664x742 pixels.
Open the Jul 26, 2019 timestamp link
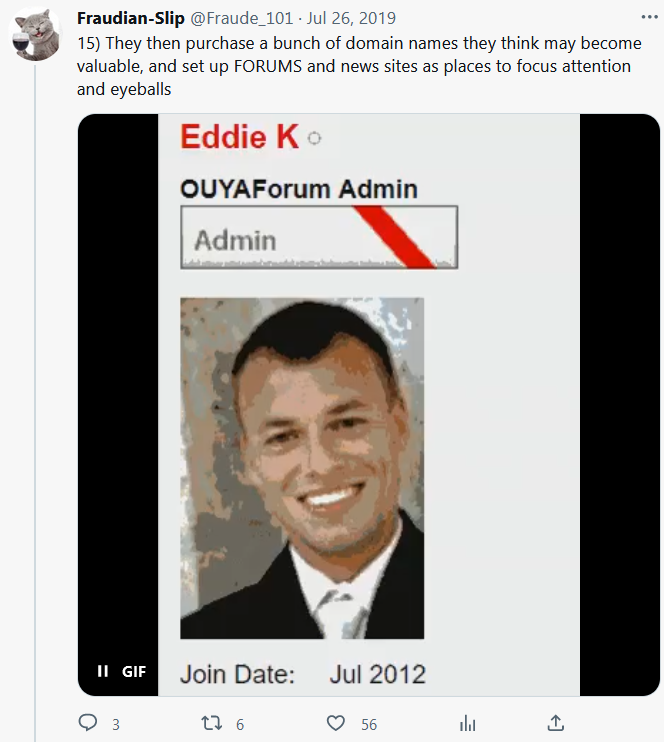point(351,18)
